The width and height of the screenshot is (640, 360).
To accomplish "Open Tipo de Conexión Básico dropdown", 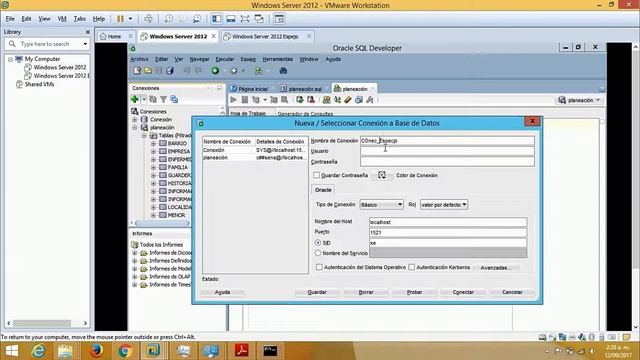I will click(x=382, y=204).
